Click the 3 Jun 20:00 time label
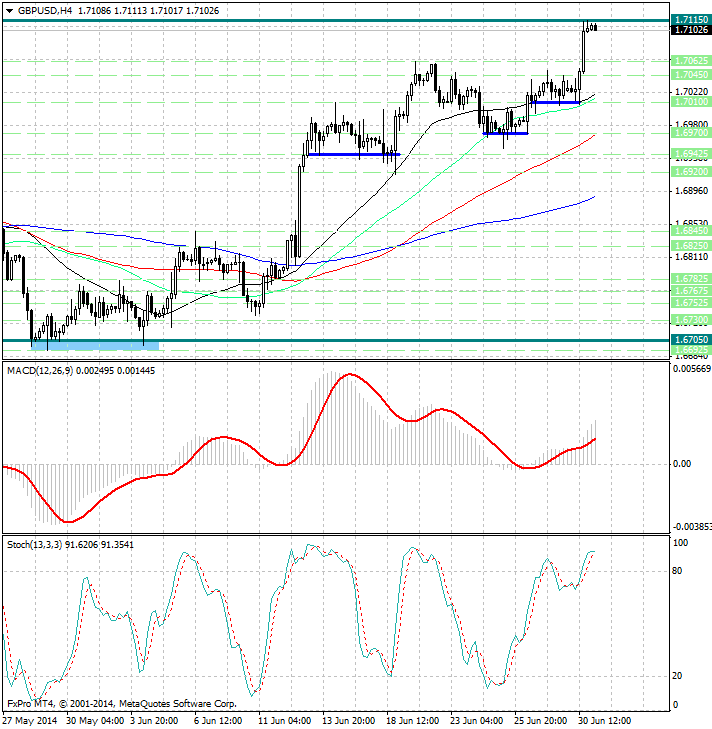 tap(154, 721)
